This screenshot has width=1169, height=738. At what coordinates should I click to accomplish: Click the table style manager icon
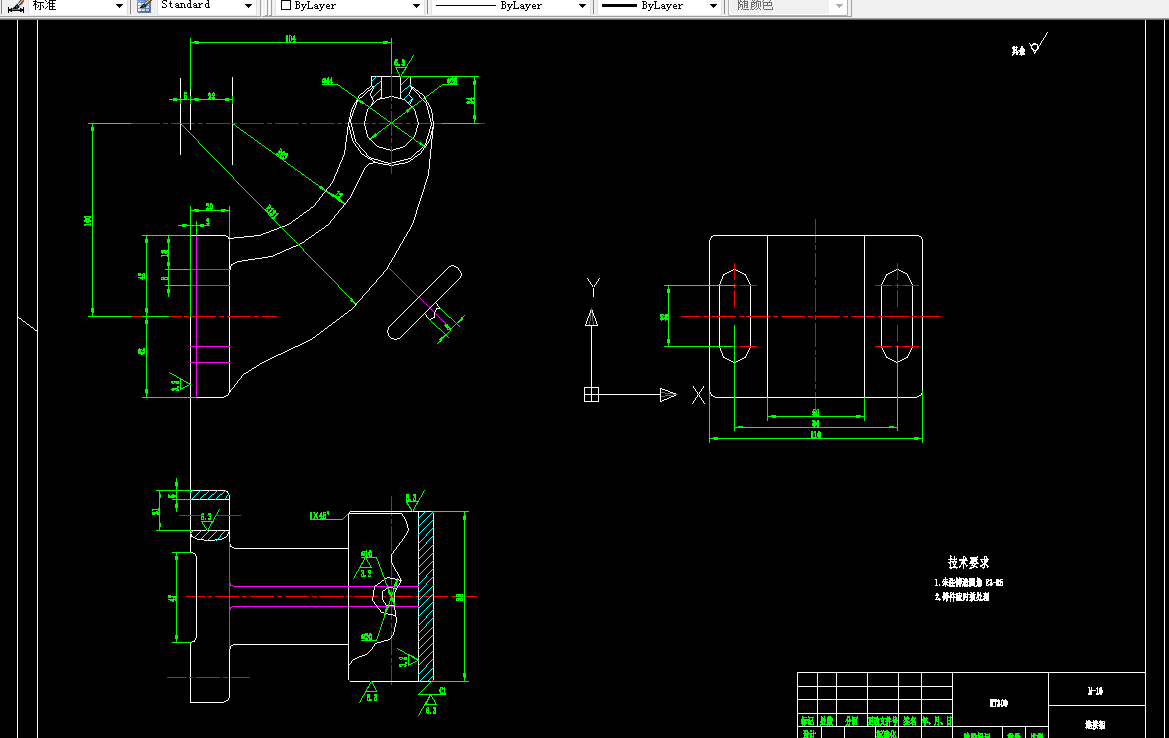point(145,6)
